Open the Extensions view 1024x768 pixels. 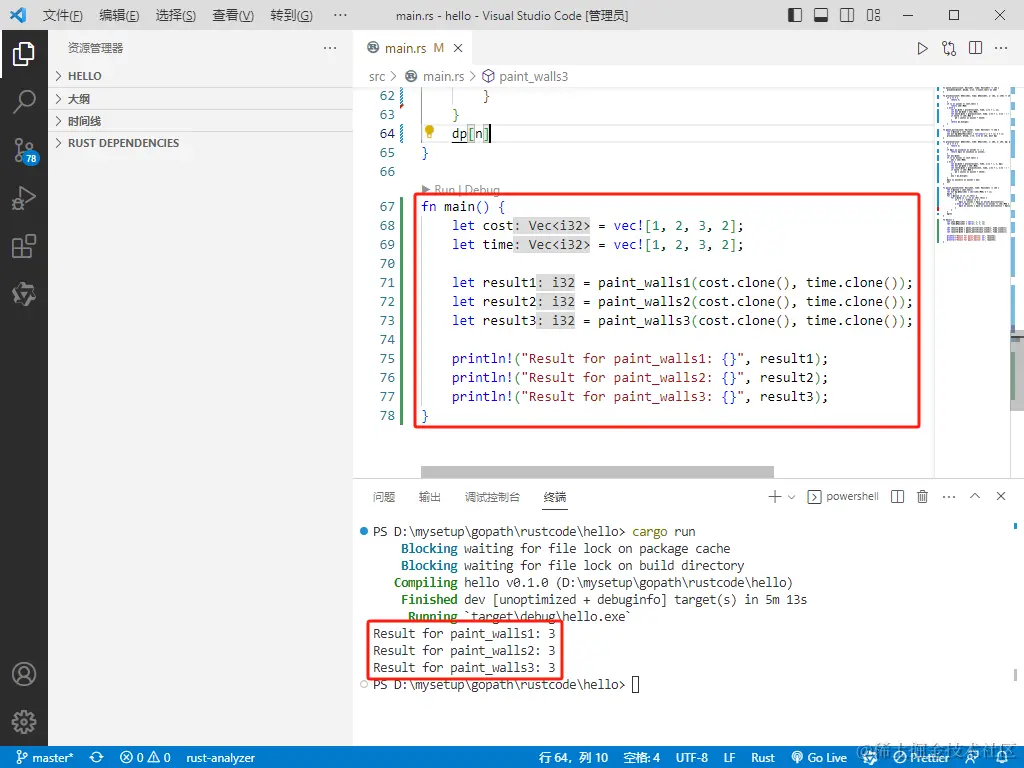click(24, 247)
